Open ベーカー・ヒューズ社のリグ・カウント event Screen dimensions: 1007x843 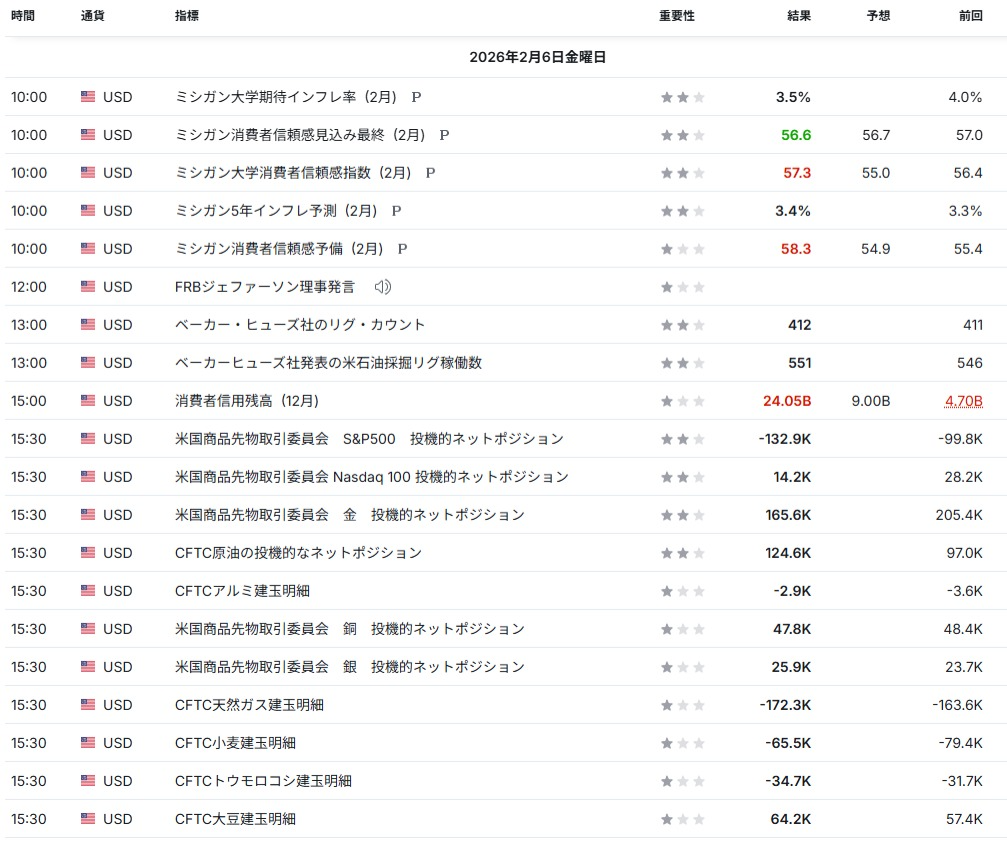(300, 325)
